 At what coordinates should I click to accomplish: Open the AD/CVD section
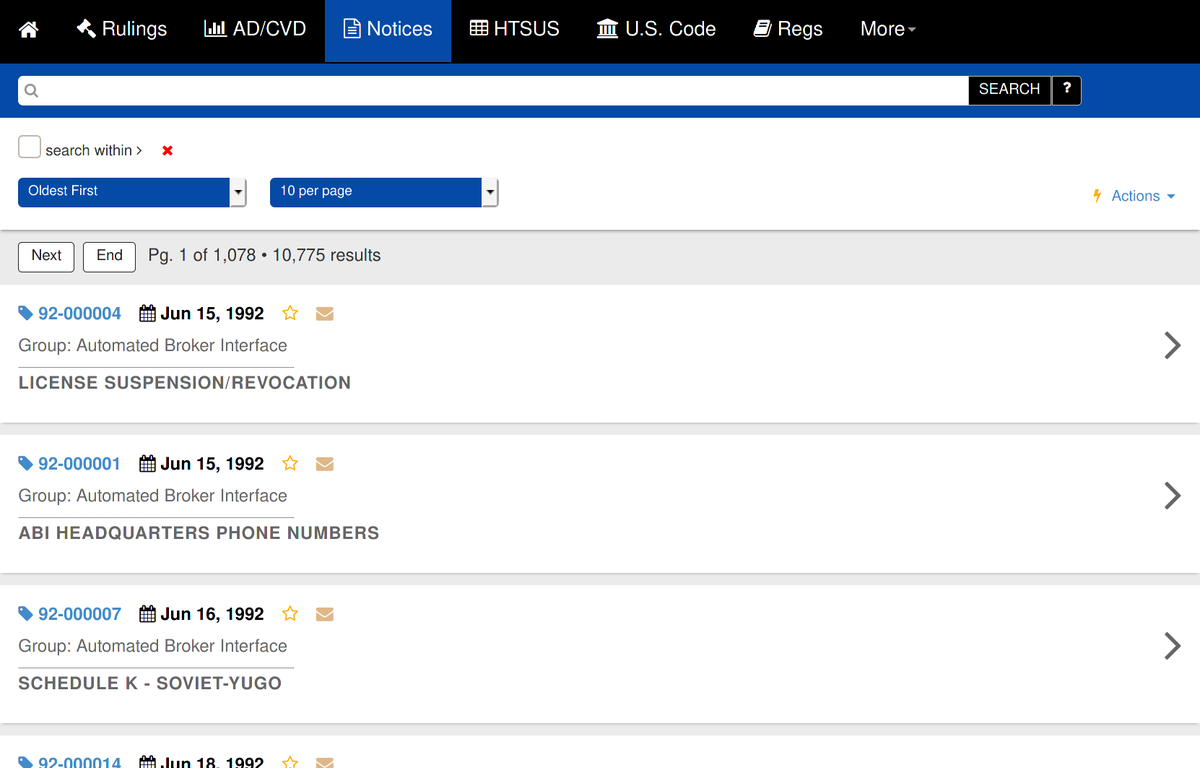255,29
